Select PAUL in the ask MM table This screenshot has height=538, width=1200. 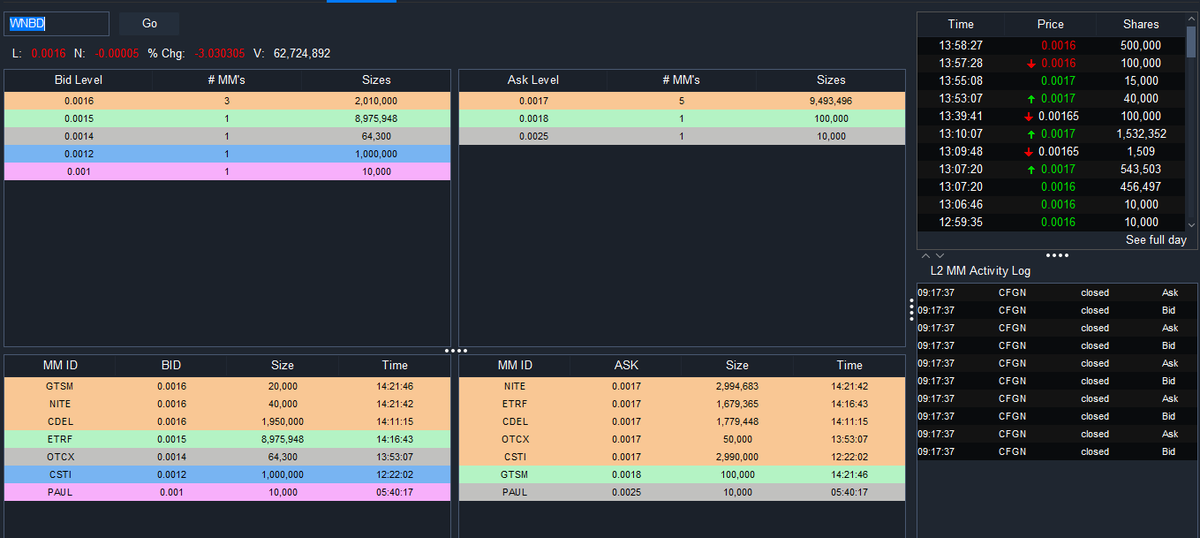tap(682, 492)
